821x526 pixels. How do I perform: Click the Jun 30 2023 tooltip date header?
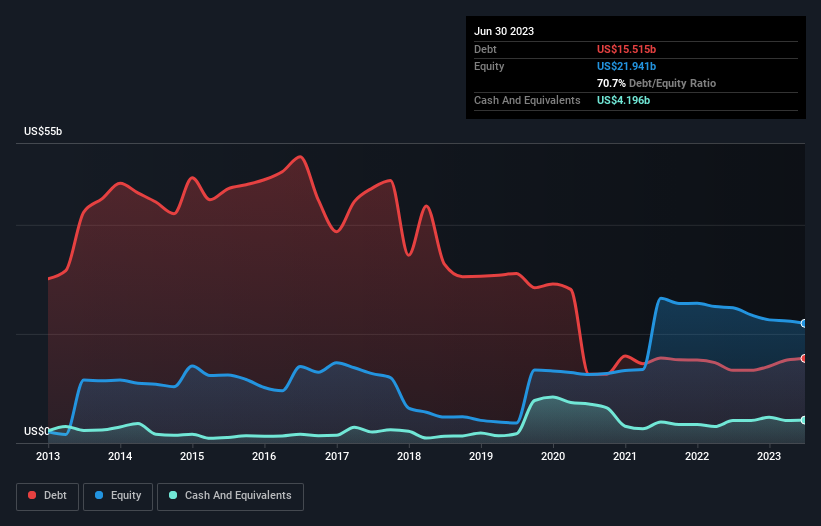click(x=504, y=31)
